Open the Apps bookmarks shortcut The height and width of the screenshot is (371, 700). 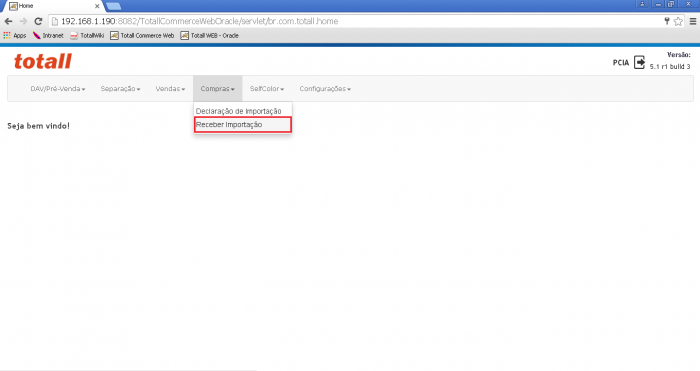click(x=15, y=35)
